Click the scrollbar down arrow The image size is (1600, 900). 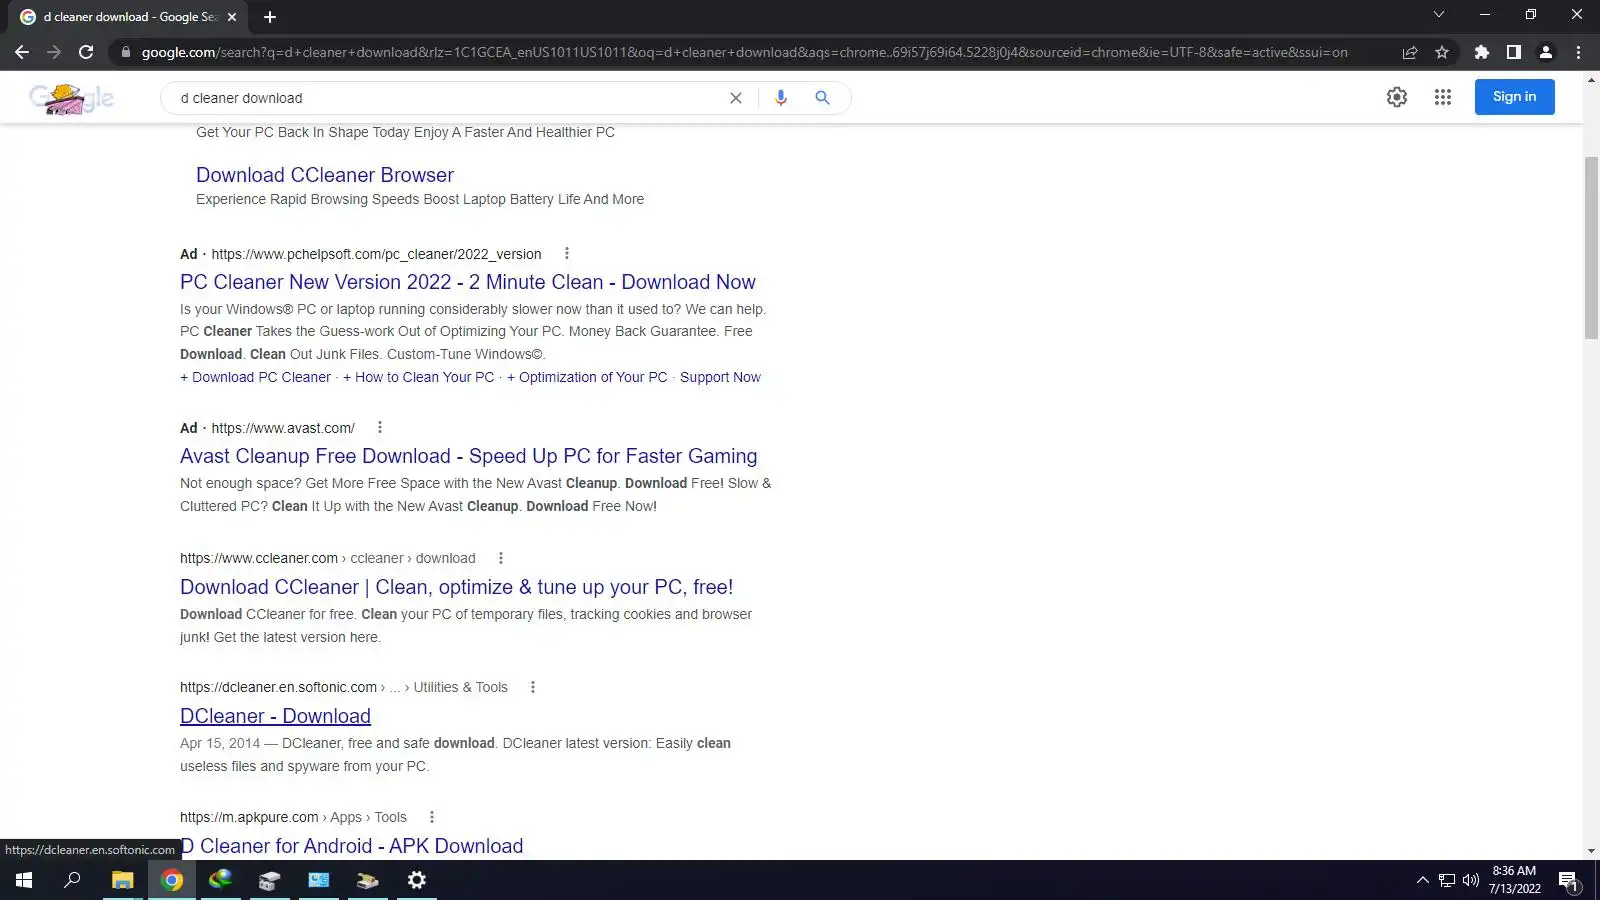point(1591,851)
